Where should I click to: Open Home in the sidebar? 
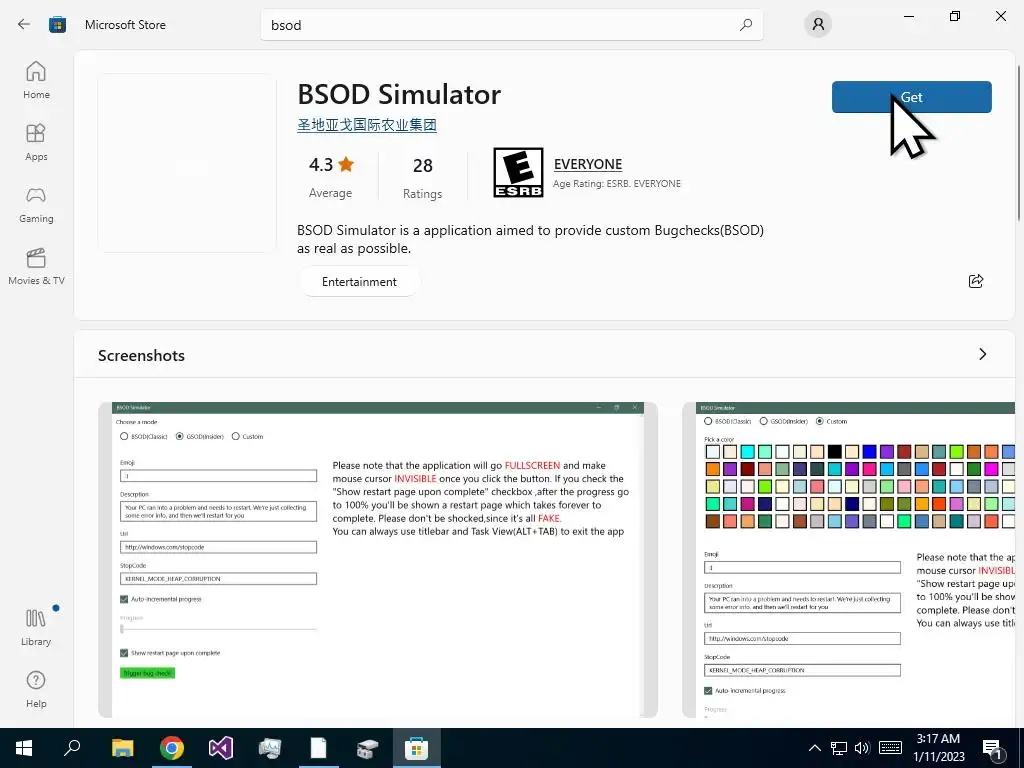tap(36, 80)
